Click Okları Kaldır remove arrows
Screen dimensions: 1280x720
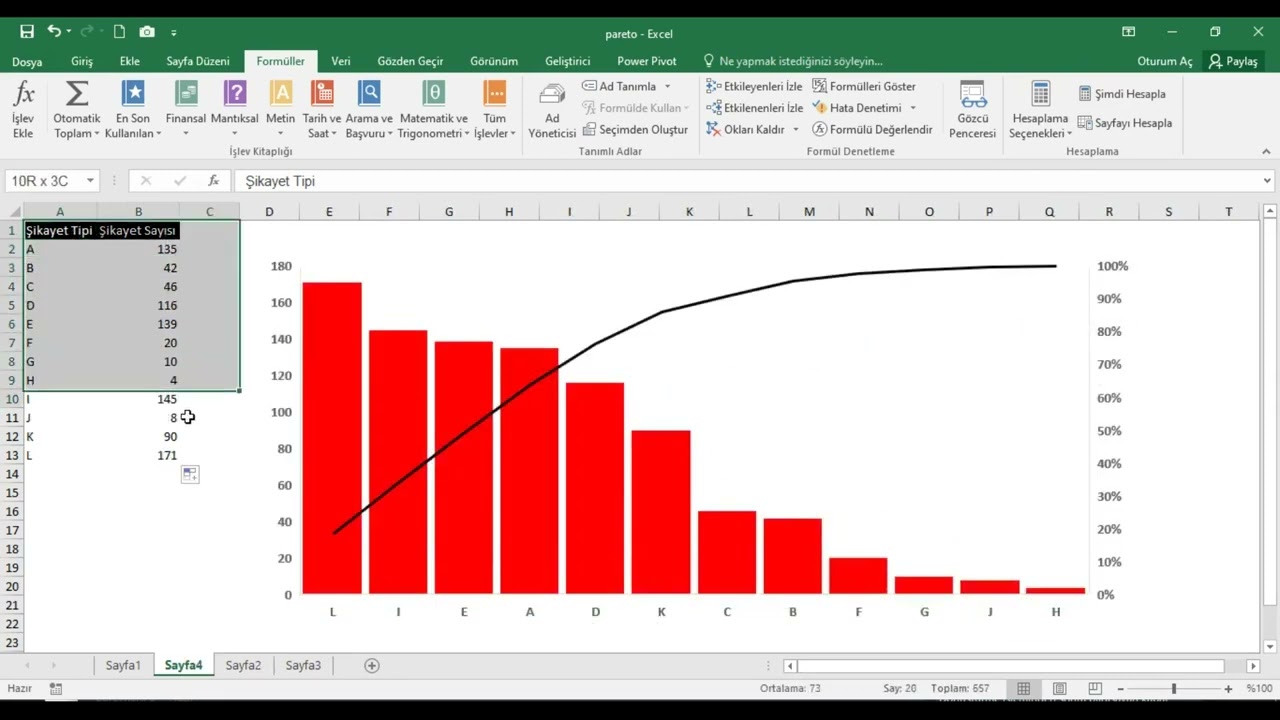(746, 129)
